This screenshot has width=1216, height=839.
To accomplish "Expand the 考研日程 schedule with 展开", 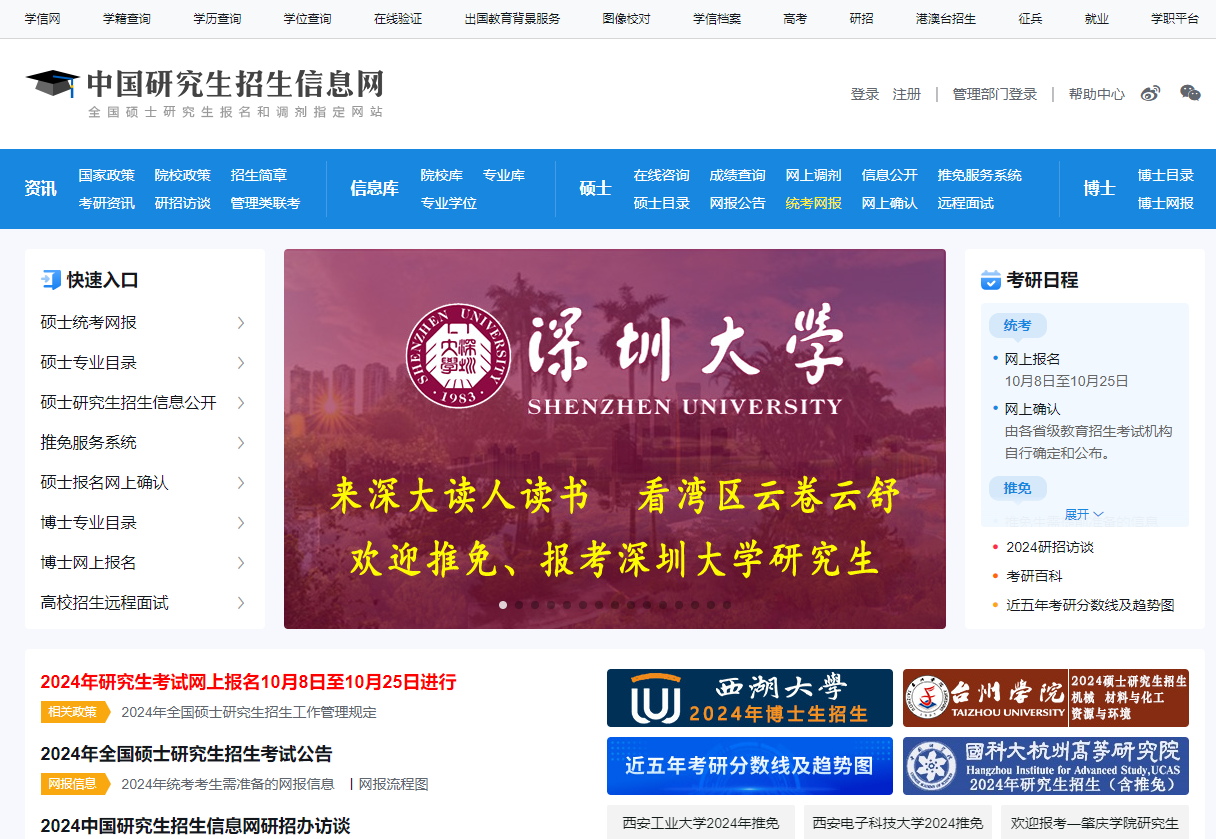I will pyautogui.click(x=1084, y=514).
